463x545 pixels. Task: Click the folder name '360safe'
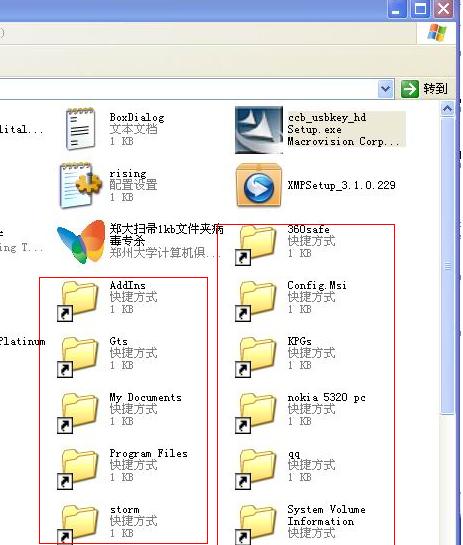[x=309, y=229]
